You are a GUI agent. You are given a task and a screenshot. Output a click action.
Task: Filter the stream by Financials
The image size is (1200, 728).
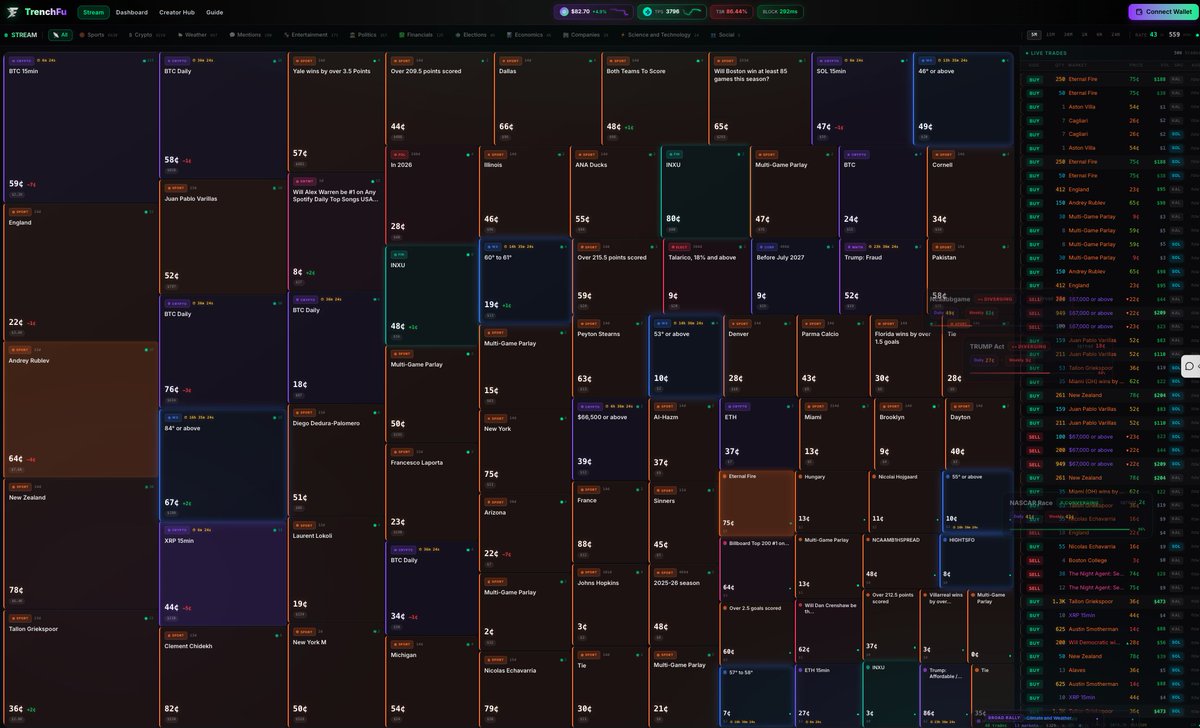pos(420,35)
